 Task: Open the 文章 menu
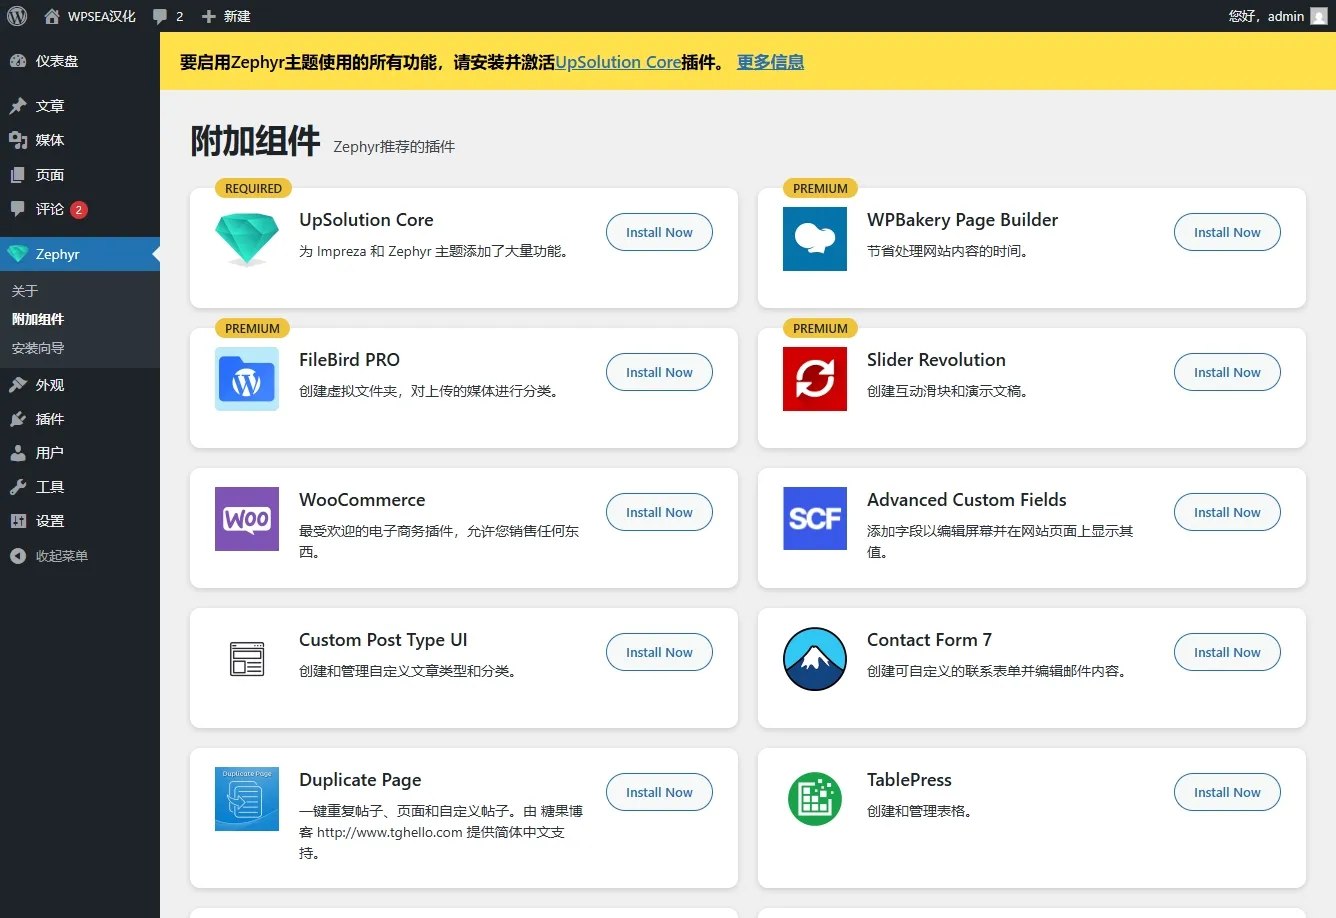click(80, 106)
